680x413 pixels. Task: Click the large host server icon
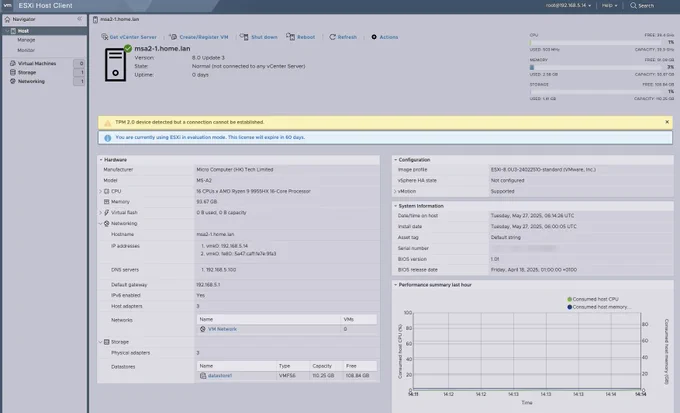115,65
